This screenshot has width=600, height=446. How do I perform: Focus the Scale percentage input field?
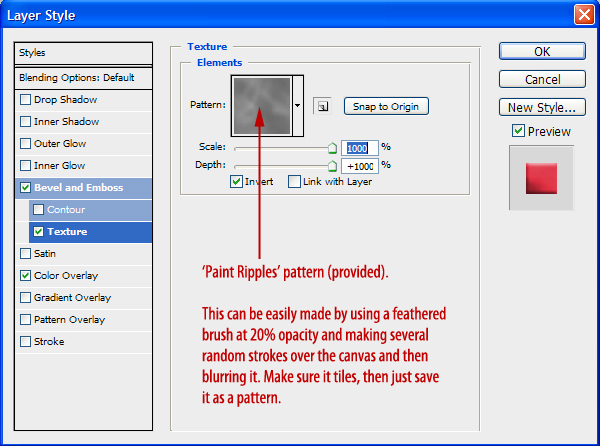click(x=359, y=147)
